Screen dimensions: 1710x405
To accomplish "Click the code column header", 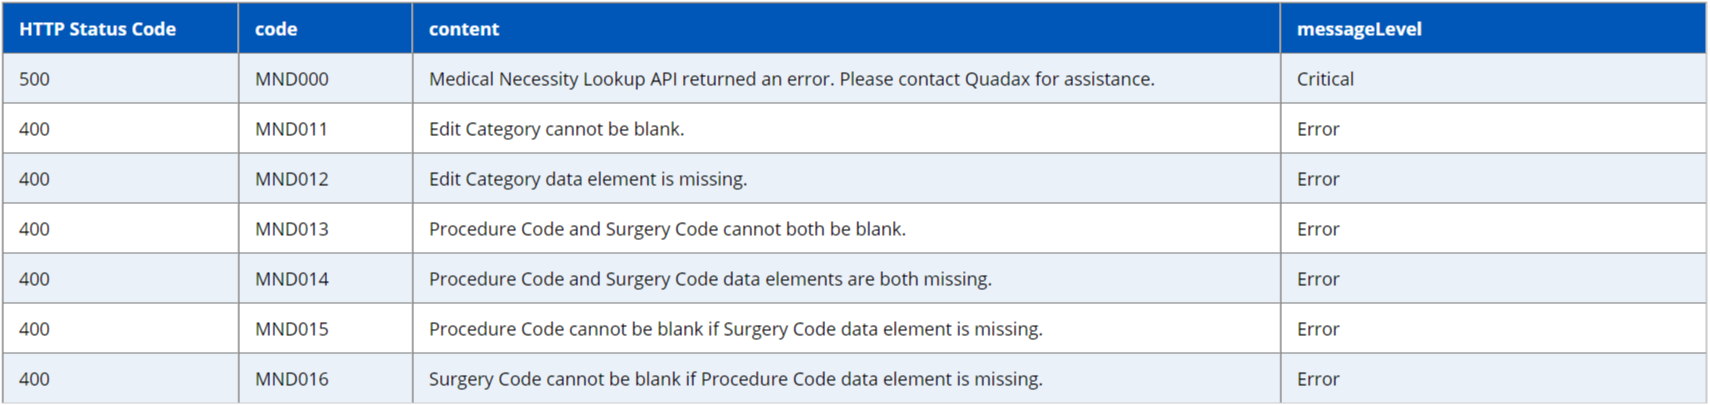I will tap(276, 29).
